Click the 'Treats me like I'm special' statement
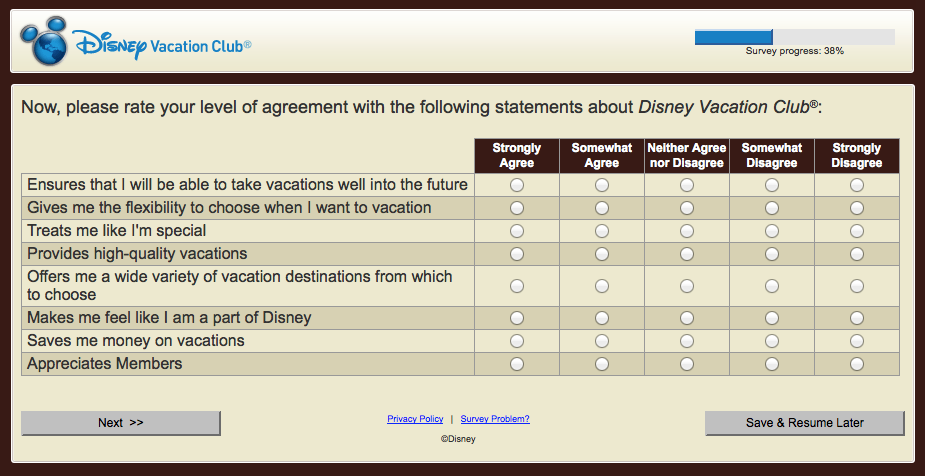 point(117,231)
